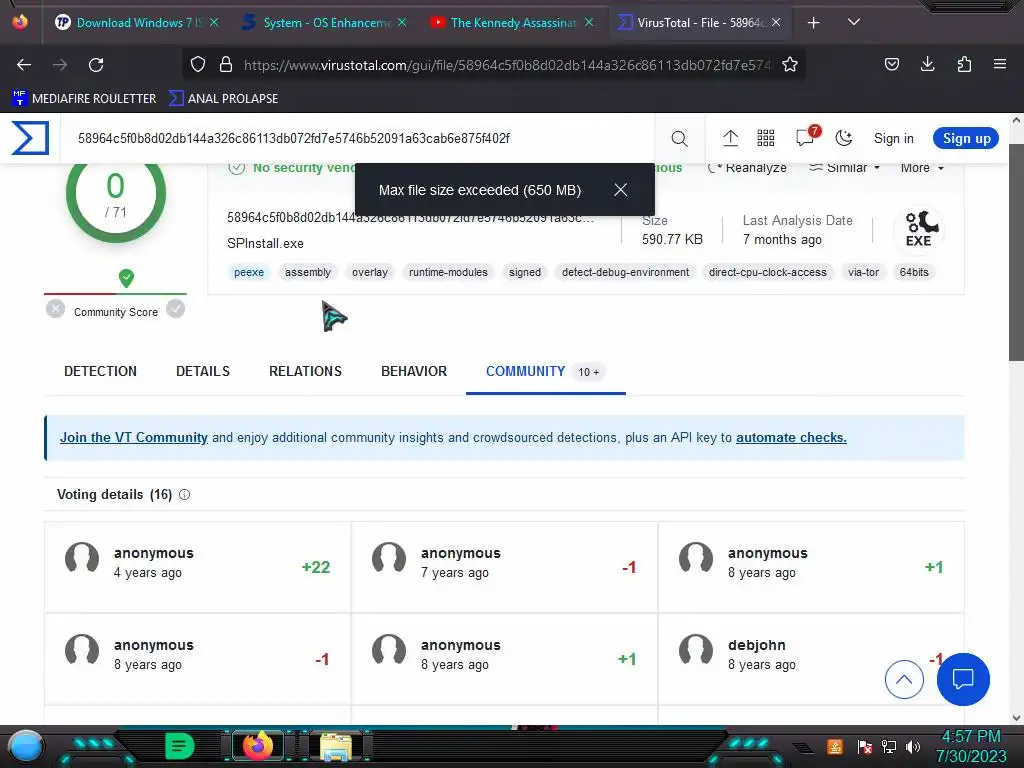Open Firefox downloads panel

(927, 64)
